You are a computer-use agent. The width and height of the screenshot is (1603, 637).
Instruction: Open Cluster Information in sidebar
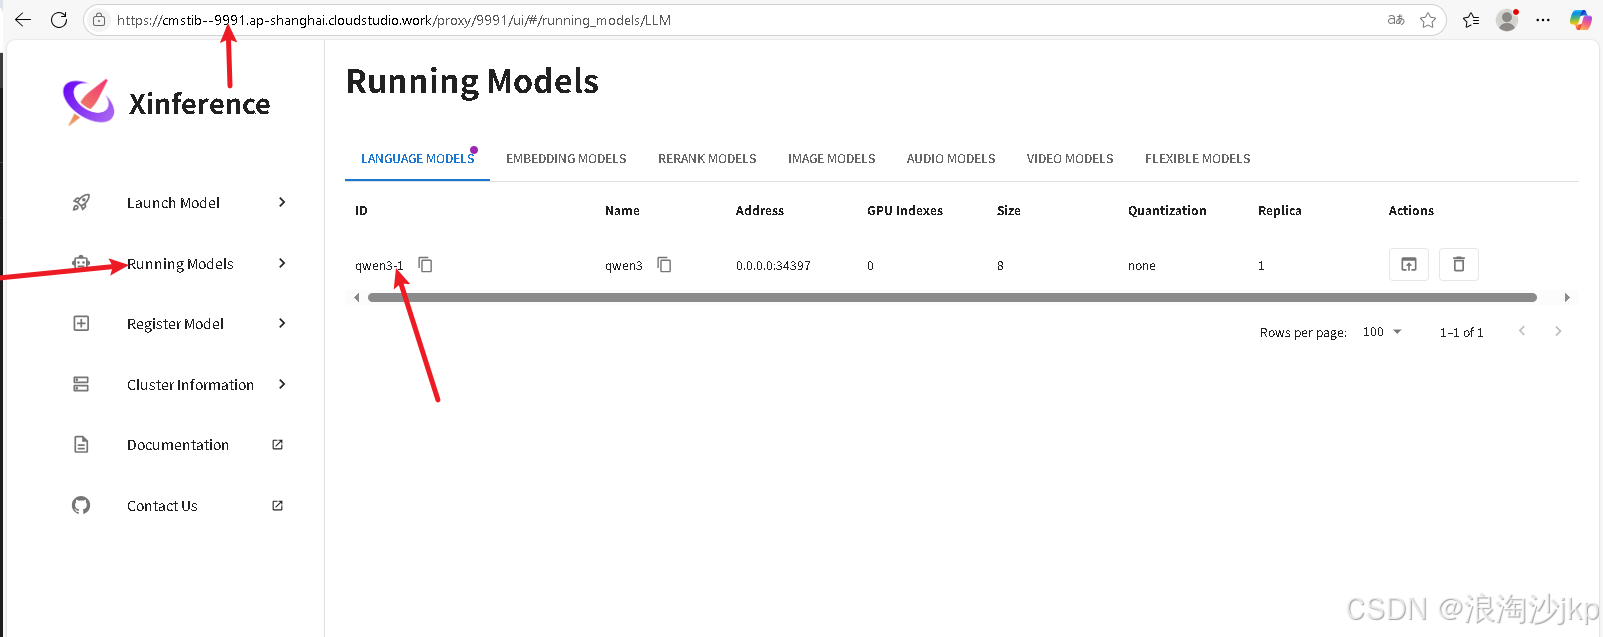(x=190, y=385)
